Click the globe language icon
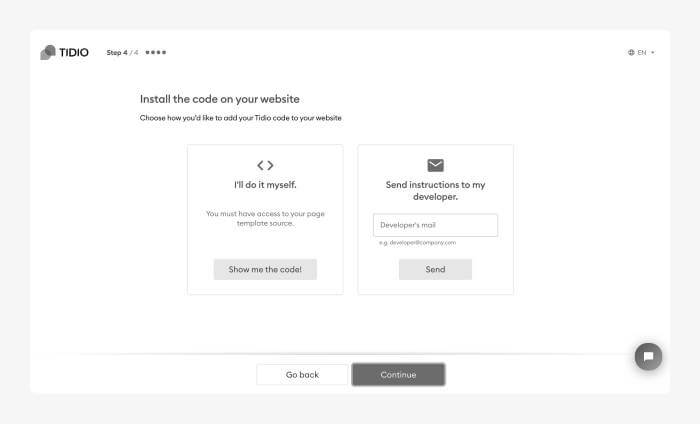 click(631, 53)
